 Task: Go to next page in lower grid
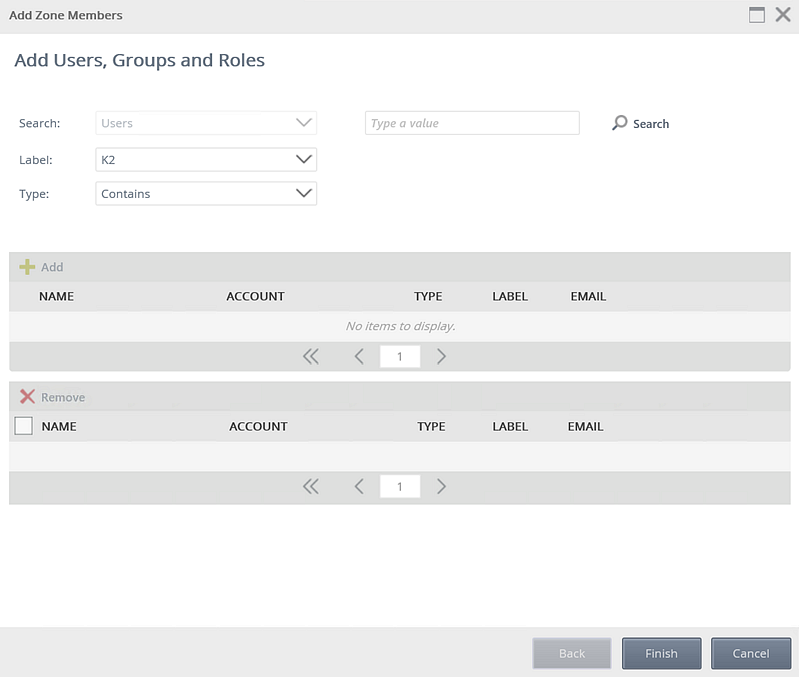(441, 487)
